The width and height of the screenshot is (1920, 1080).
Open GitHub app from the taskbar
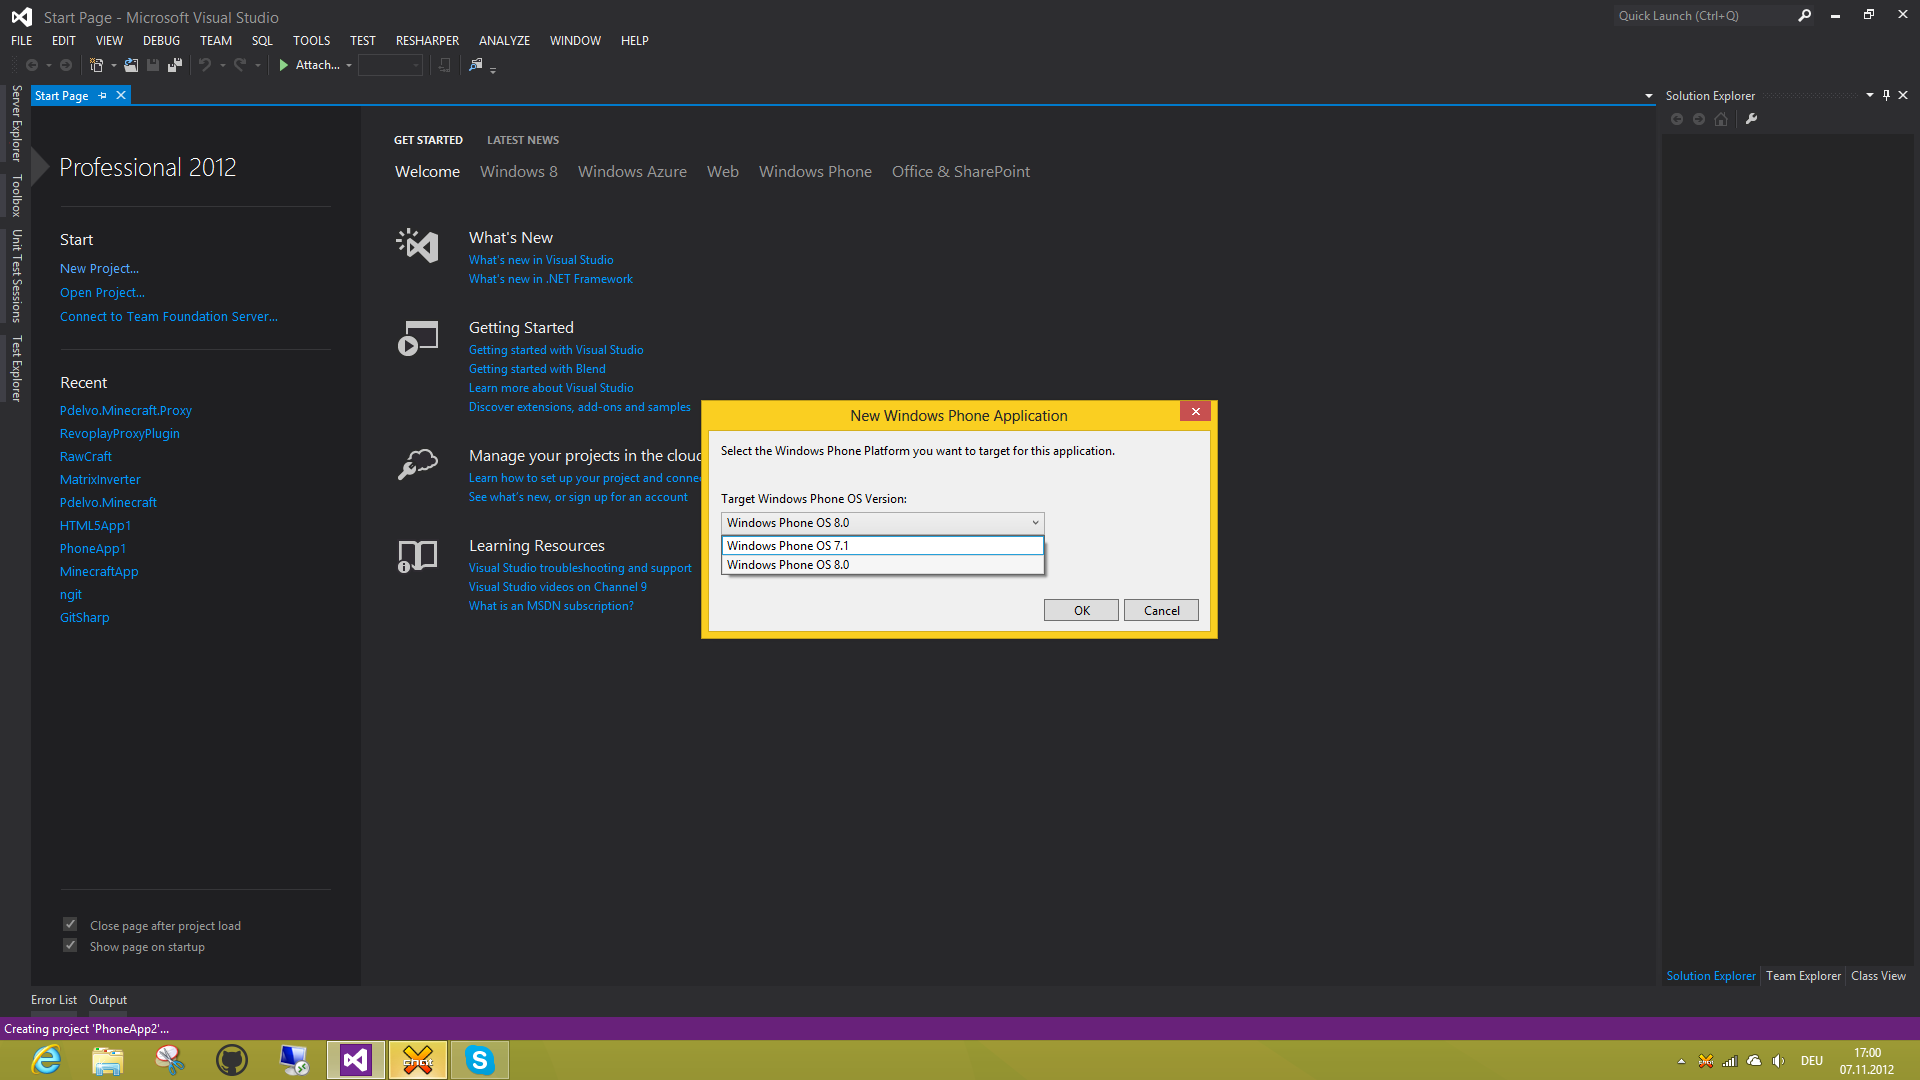(x=232, y=1060)
